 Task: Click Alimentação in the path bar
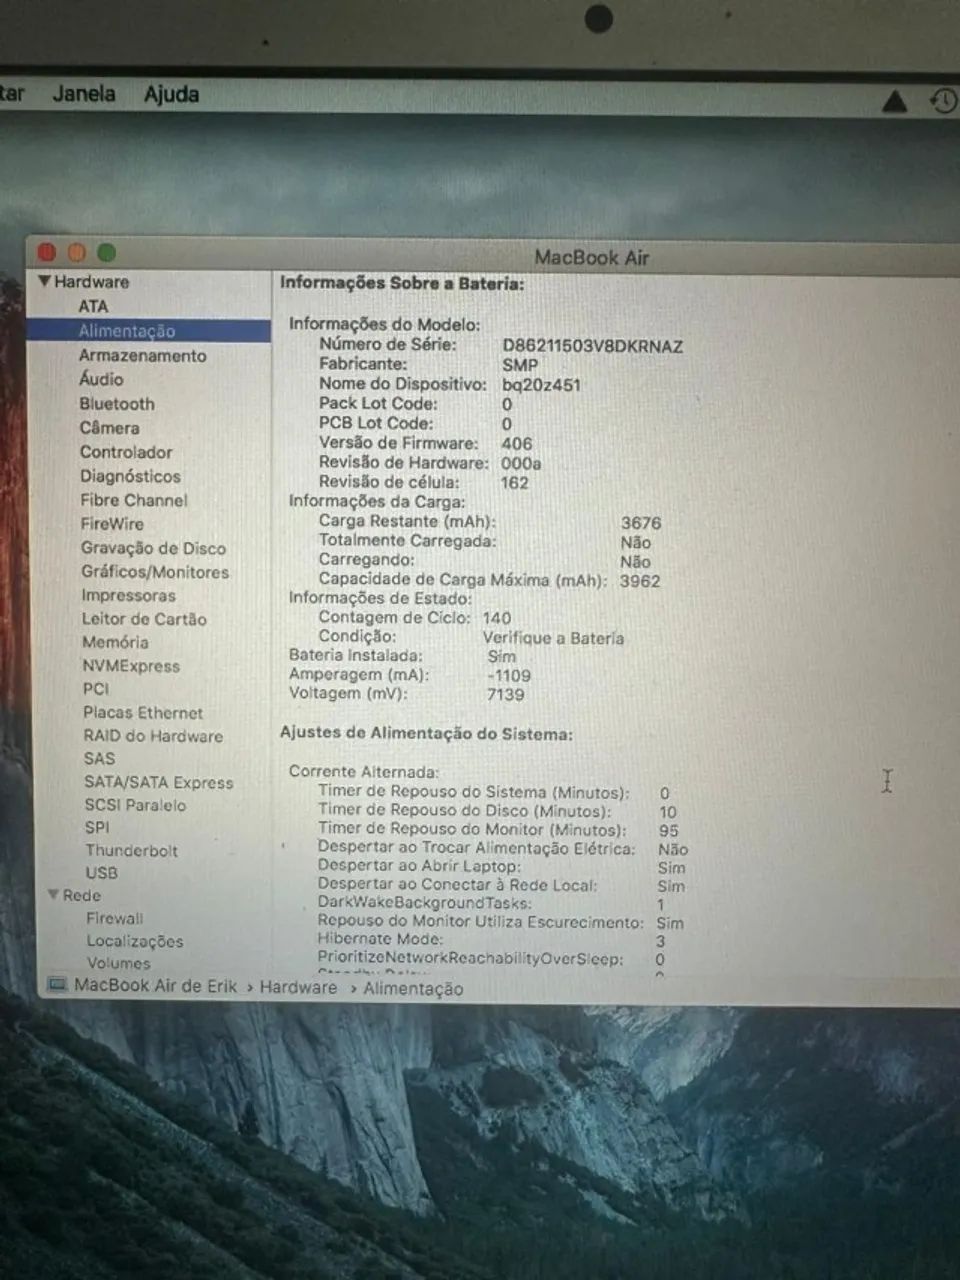[x=413, y=988]
